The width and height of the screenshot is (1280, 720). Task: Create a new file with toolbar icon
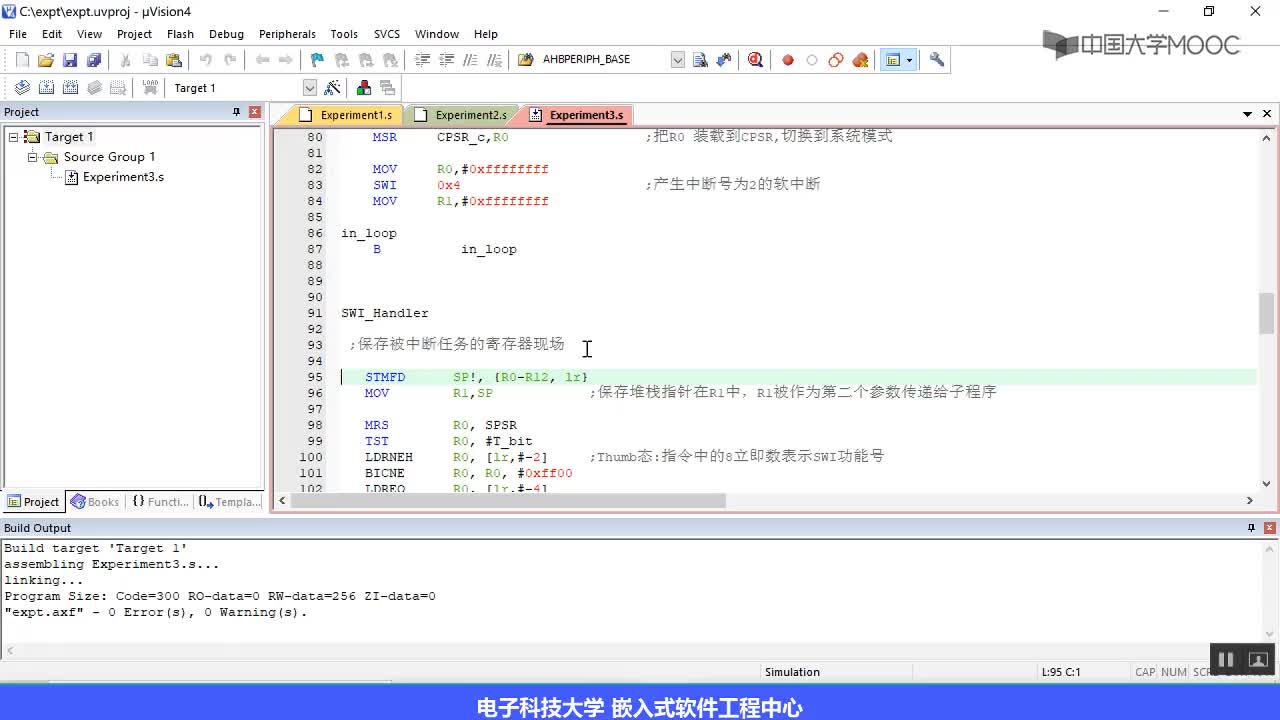coord(22,60)
